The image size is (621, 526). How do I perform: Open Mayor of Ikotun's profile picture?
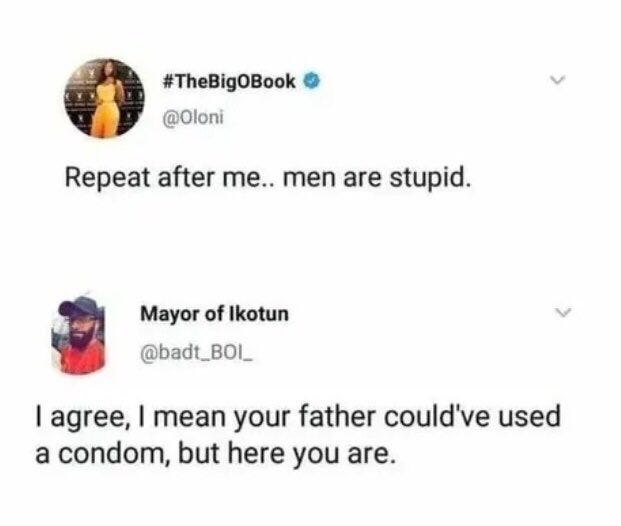[x=78, y=335]
